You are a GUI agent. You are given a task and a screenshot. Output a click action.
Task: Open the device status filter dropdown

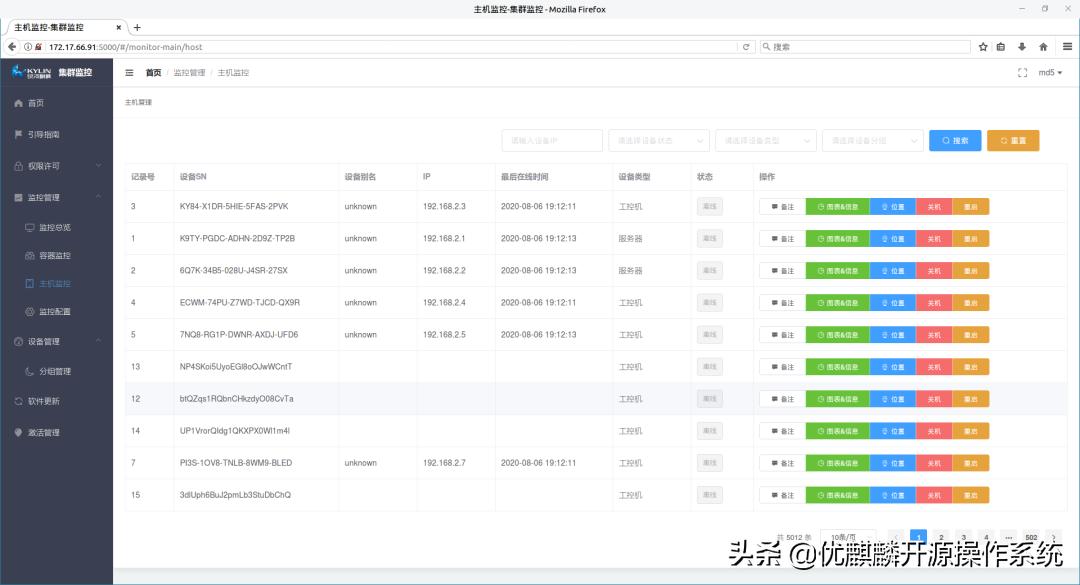point(658,140)
